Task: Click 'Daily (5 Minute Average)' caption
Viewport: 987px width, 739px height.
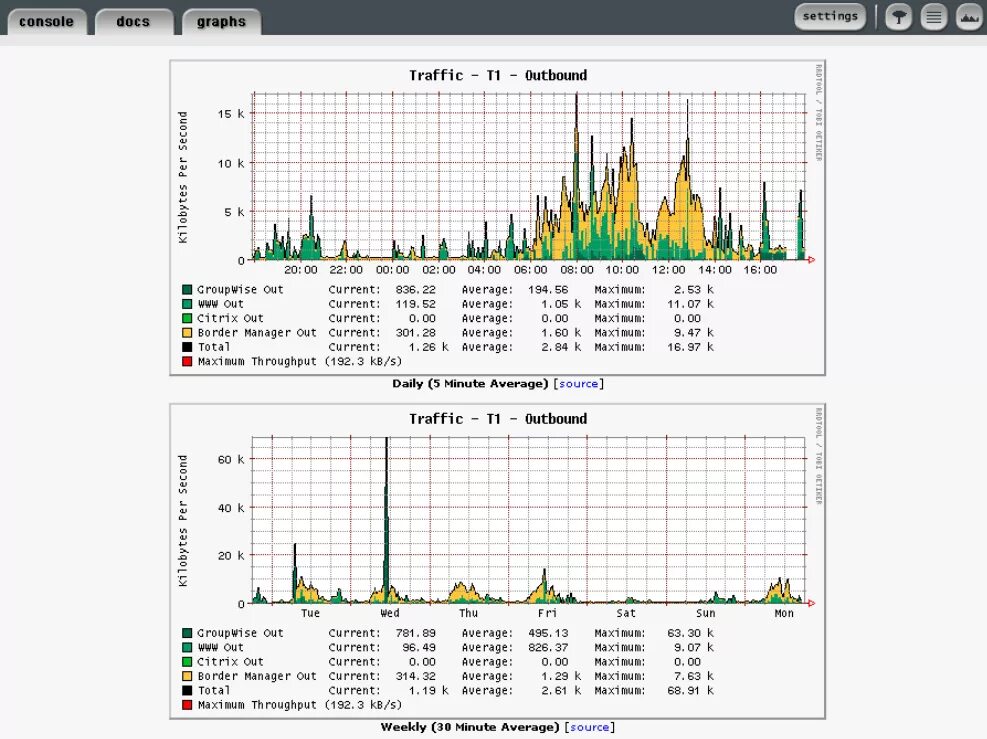Action: click(470, 383)
